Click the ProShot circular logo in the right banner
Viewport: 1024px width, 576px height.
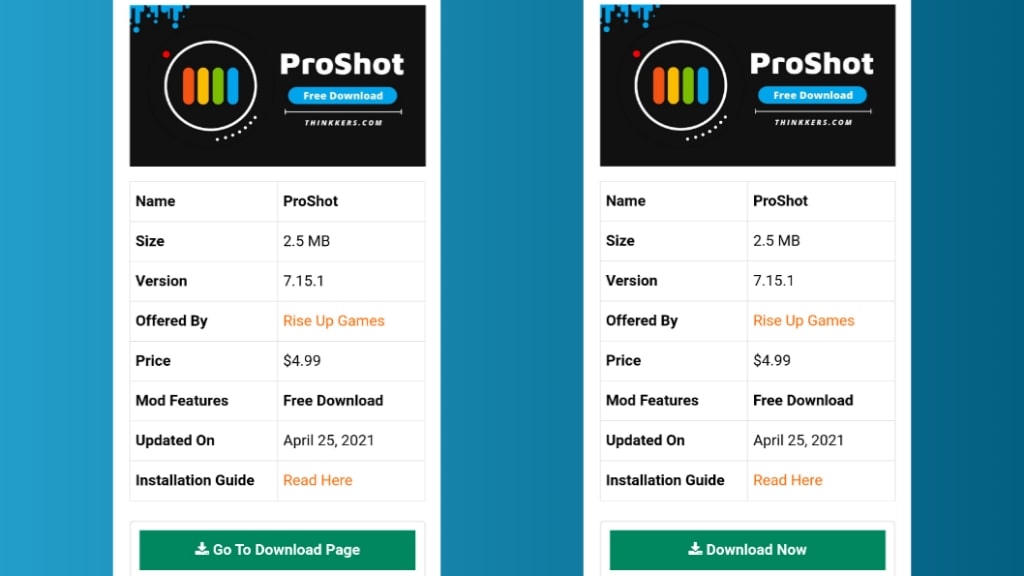(680, 85)
